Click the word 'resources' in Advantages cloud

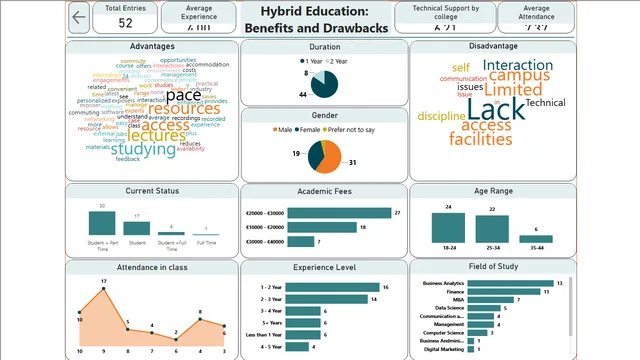pyautogui.click(x=184, y=109)
